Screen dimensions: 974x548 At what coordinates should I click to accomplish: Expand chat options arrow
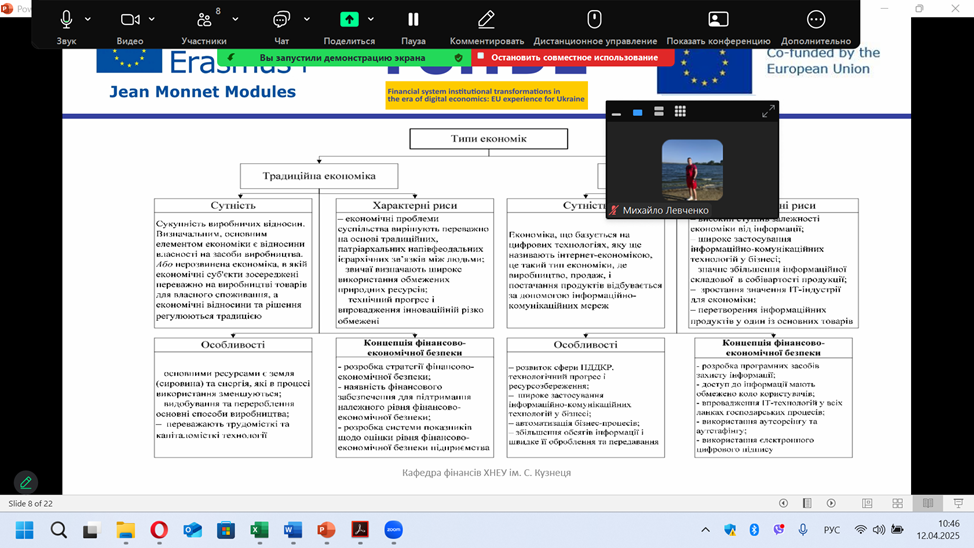tap(307, 19)
